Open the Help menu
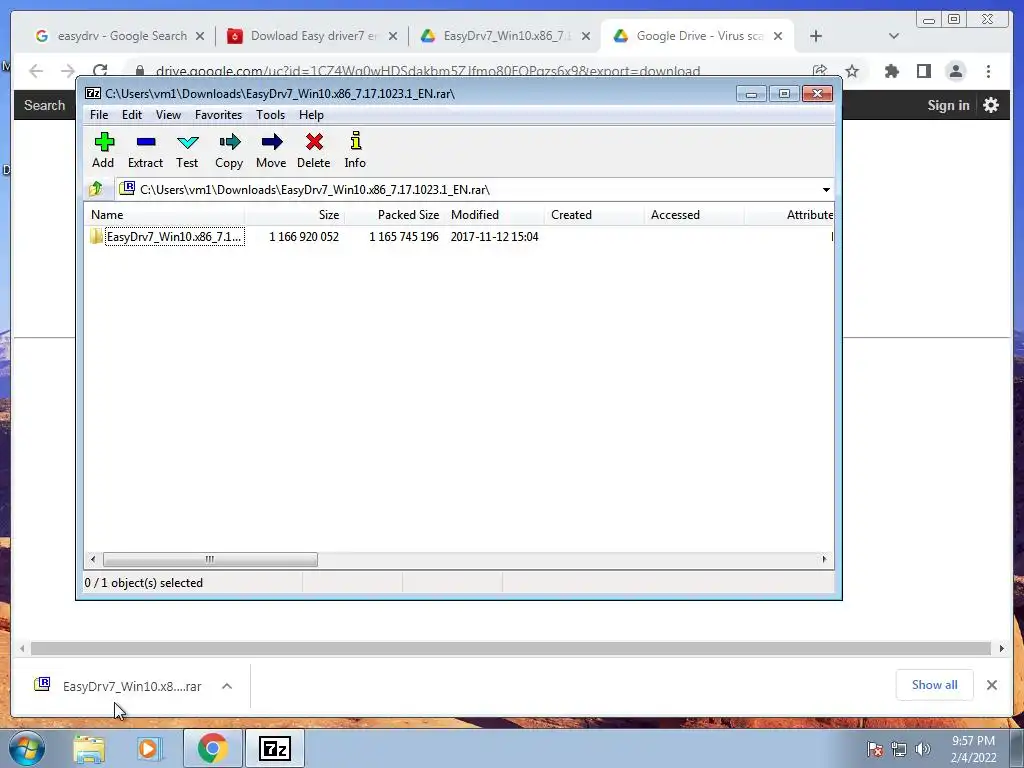This screenshot has width=1024, height=768. tap(312, 115)
